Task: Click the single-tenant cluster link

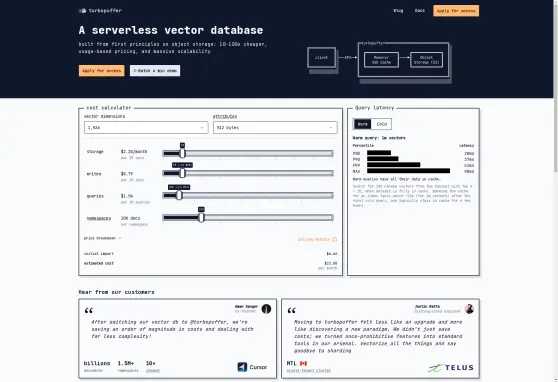Action: [x=309, y=371]
